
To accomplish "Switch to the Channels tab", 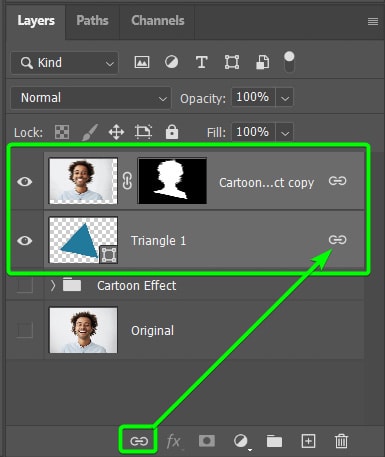I will click(x=158, y=20).
